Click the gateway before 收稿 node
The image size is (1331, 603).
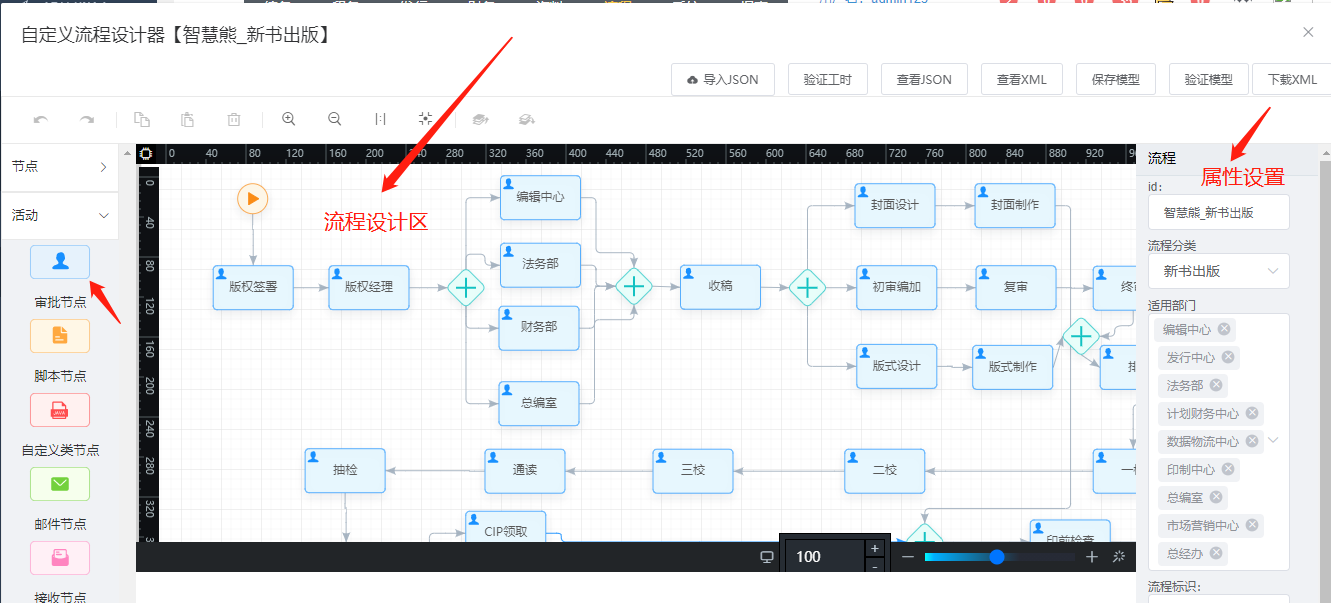point(634,287)
